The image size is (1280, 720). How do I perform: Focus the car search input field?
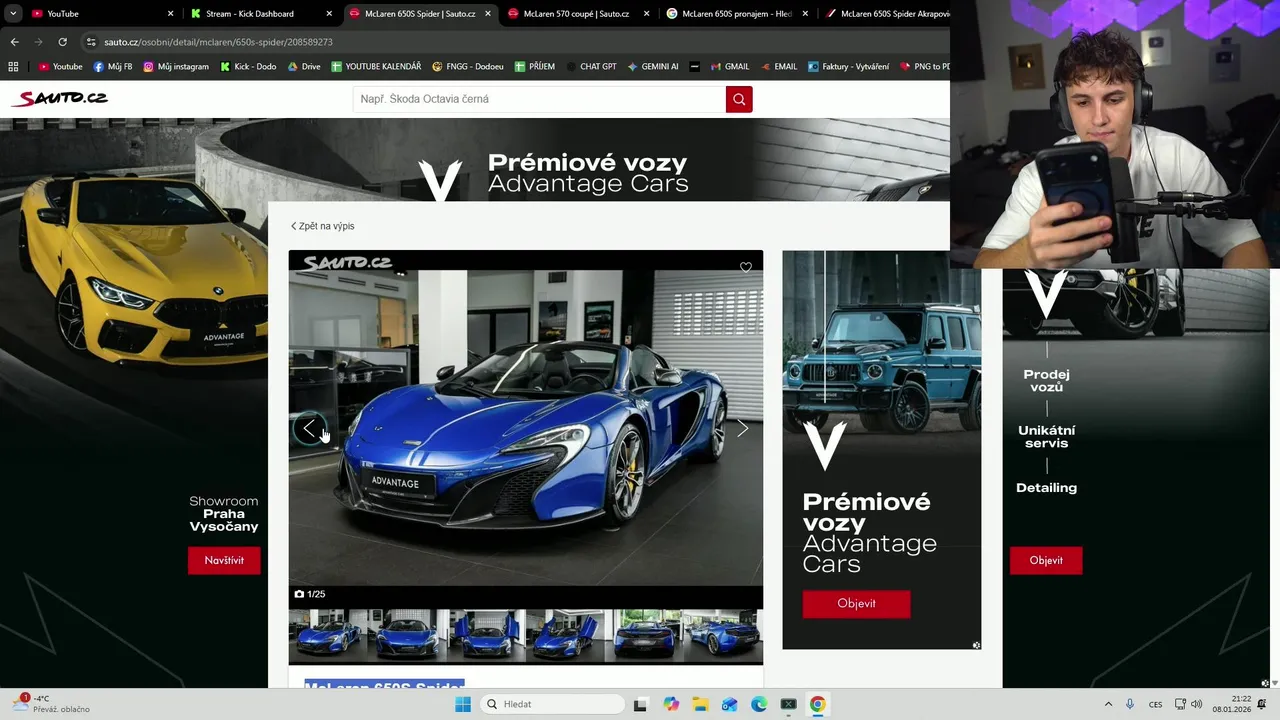pyautogui.click(x=539, y=99)
